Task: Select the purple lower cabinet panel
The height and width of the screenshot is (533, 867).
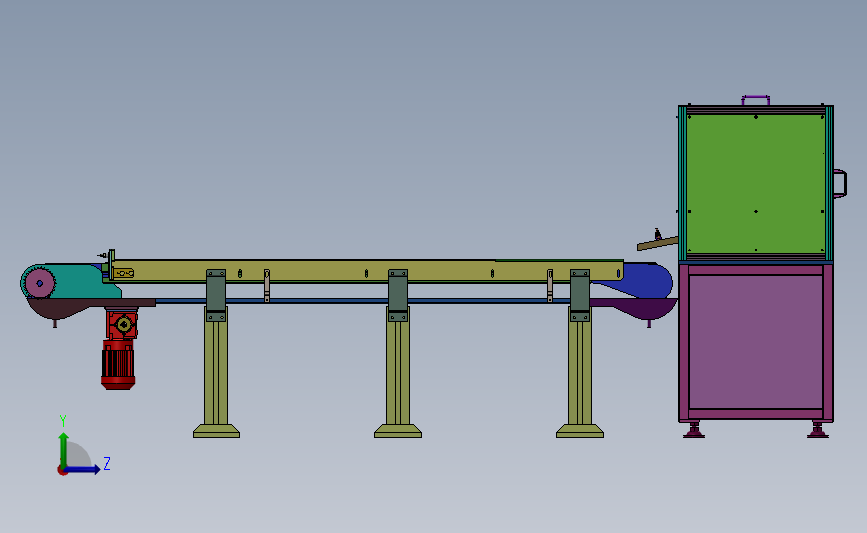Action: [756, 342]
